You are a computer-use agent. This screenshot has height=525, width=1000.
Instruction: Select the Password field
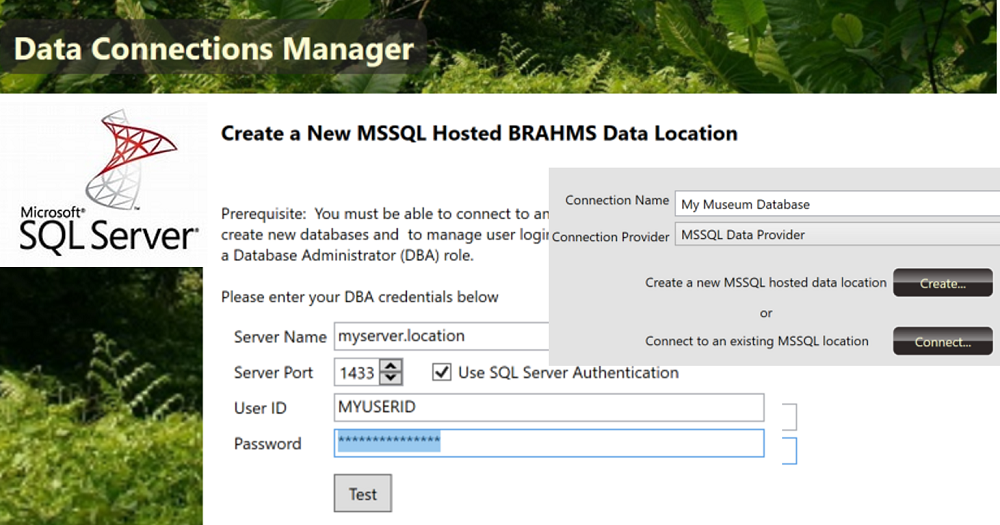548,443
